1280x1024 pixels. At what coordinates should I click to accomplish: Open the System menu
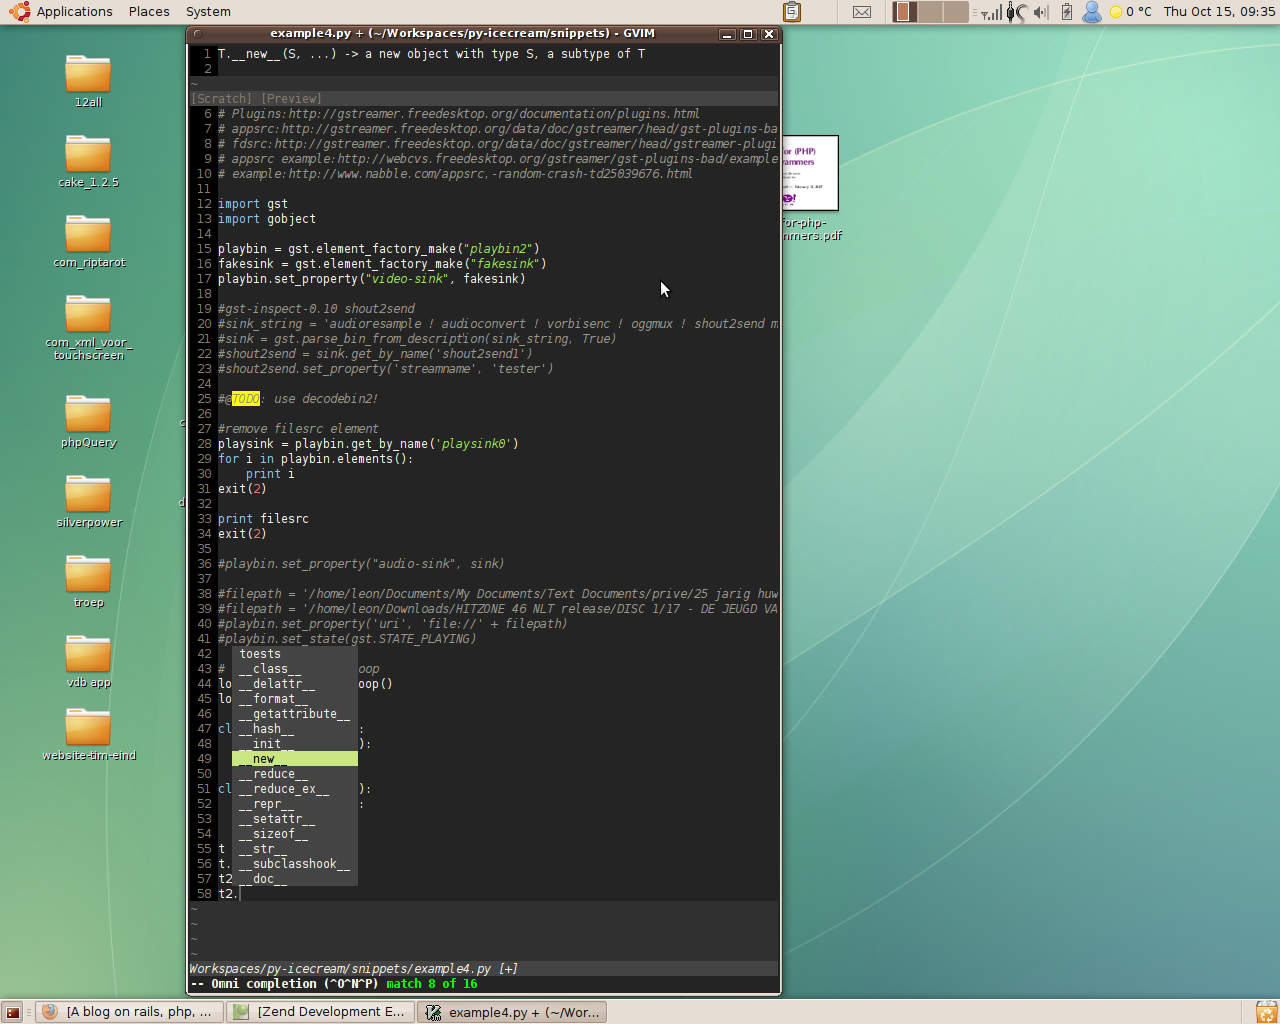208,12
